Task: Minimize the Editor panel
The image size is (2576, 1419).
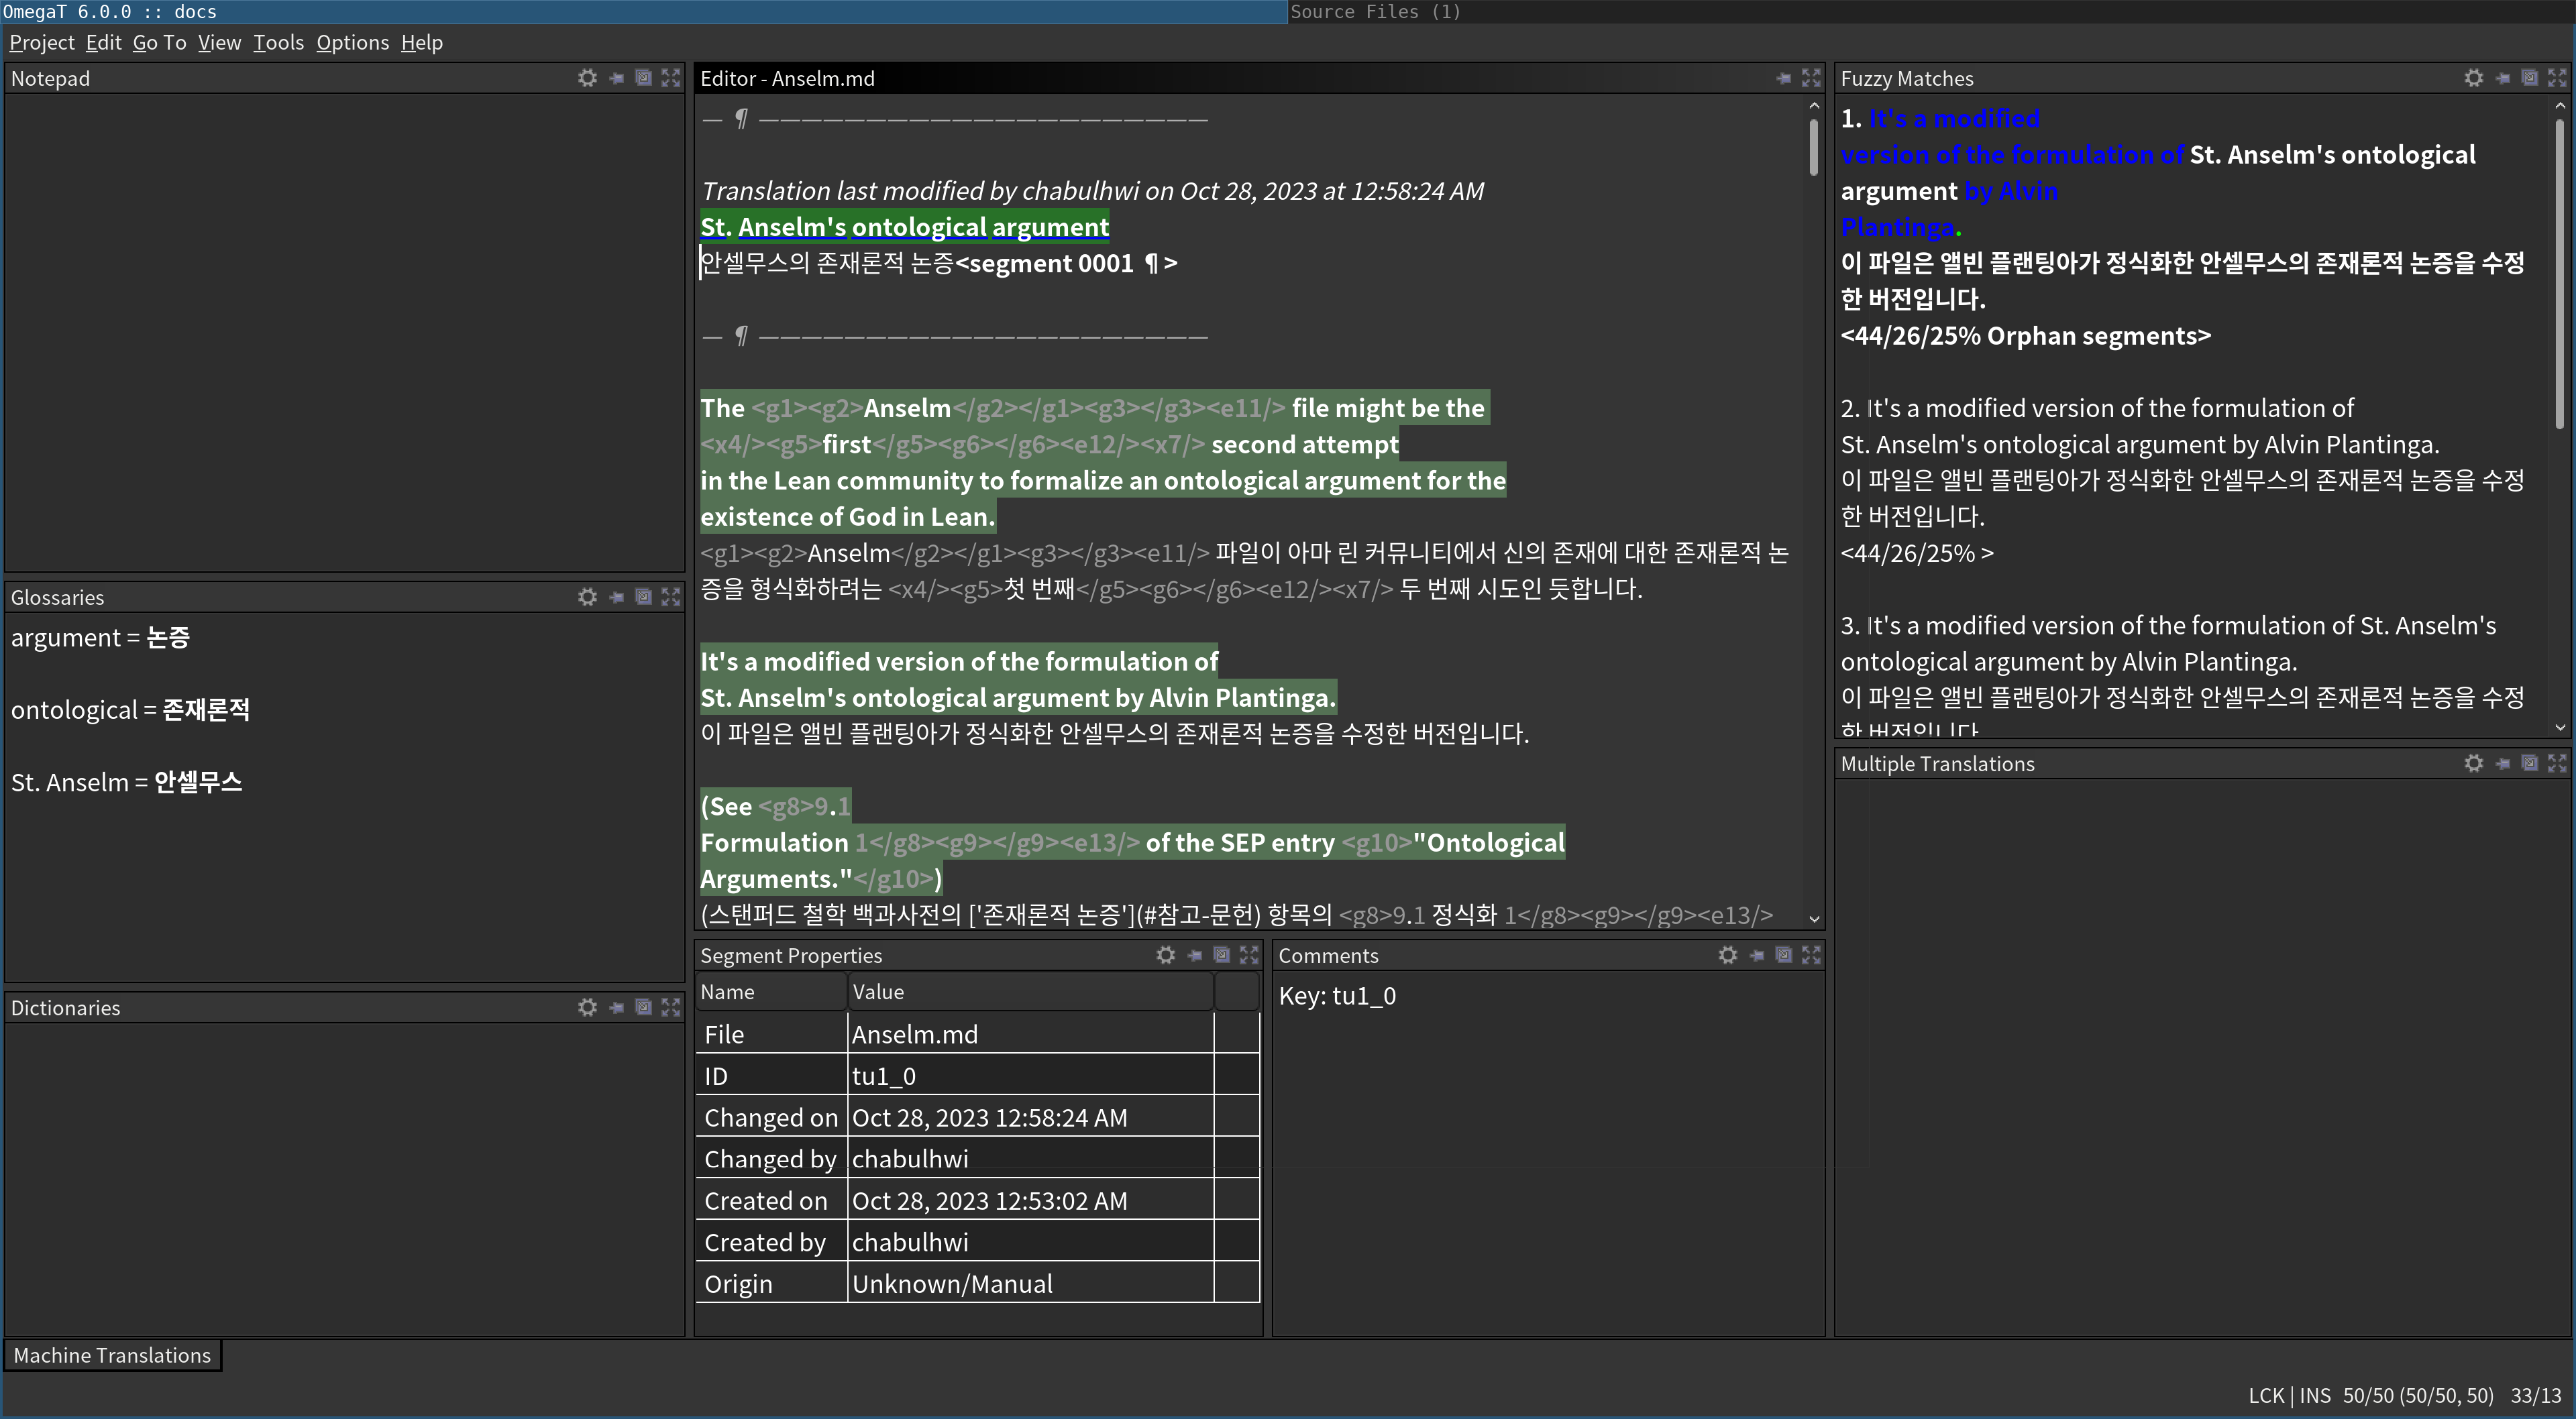Action: tap(1783, 78)
